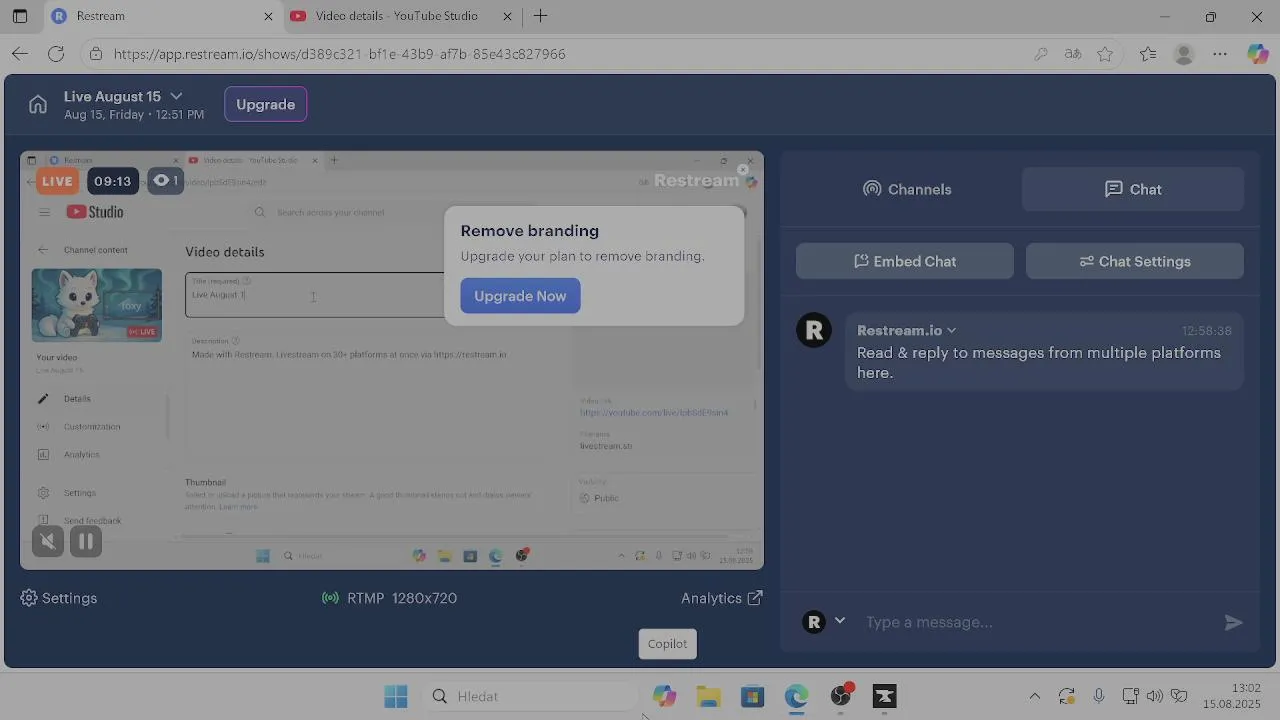1280x720 pixels.
Task: Launch Copilot from the taskbar
Action: (x=665, y=696)
